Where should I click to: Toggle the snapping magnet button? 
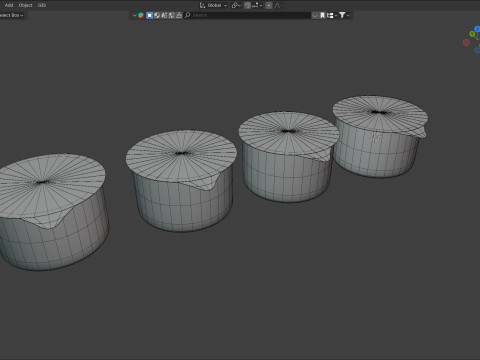tap(247, 5)
